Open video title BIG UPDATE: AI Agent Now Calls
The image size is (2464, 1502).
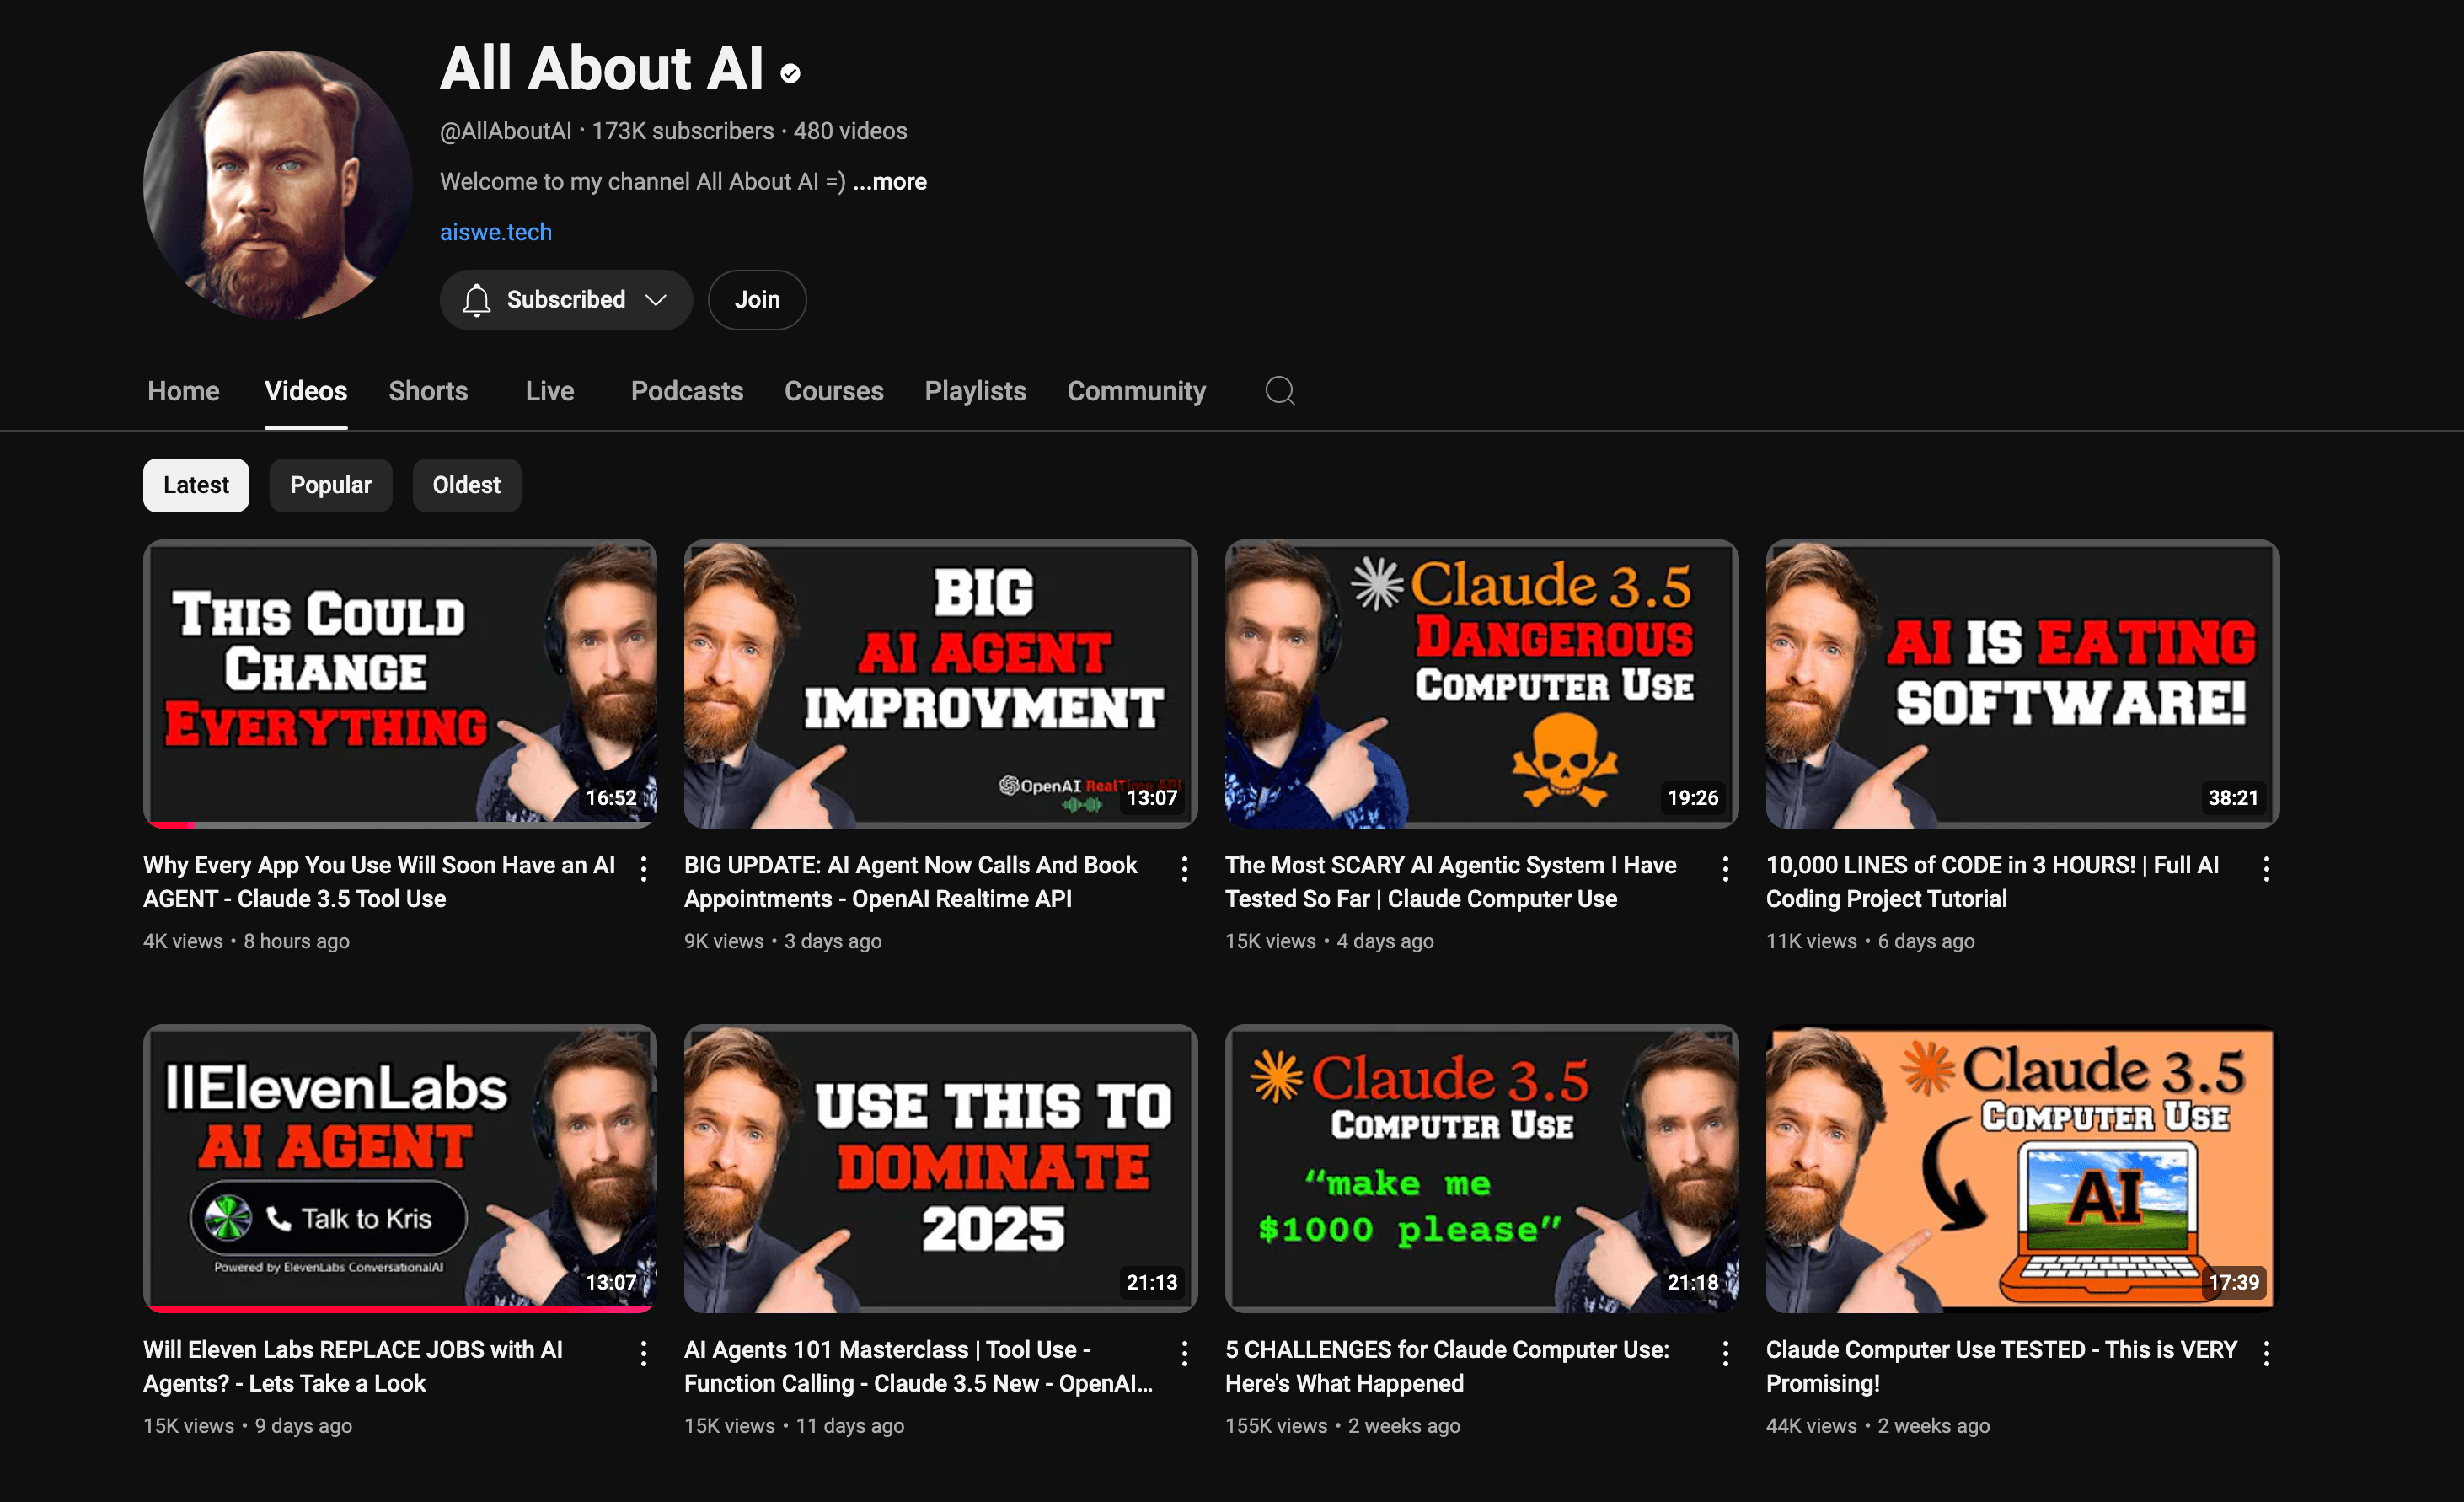point(911,882)
